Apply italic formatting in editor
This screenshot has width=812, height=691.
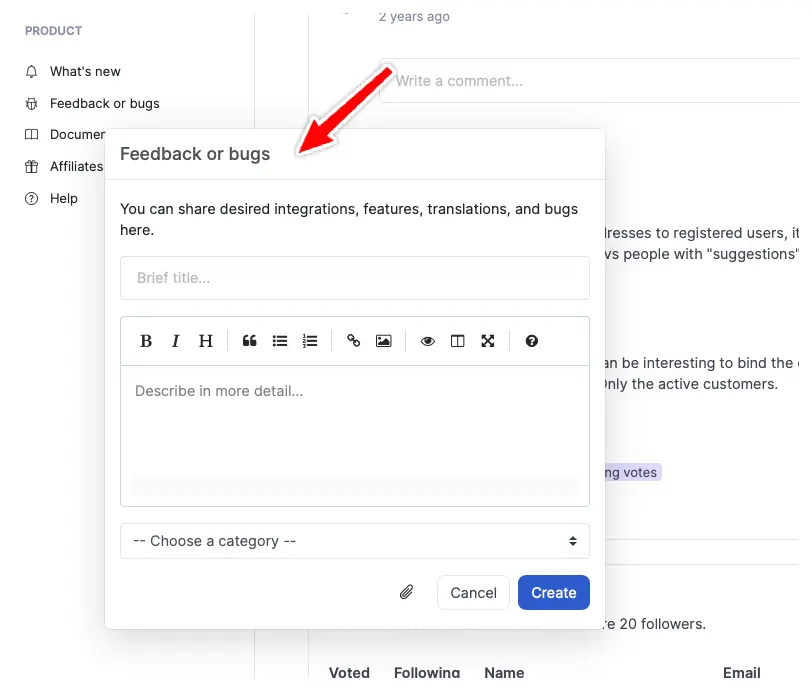(176, 341)
